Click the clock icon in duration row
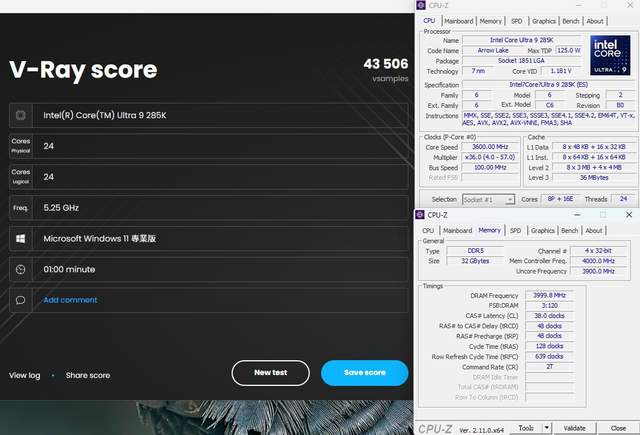Viewport: 640px width, 435px height. pos(20,269)
